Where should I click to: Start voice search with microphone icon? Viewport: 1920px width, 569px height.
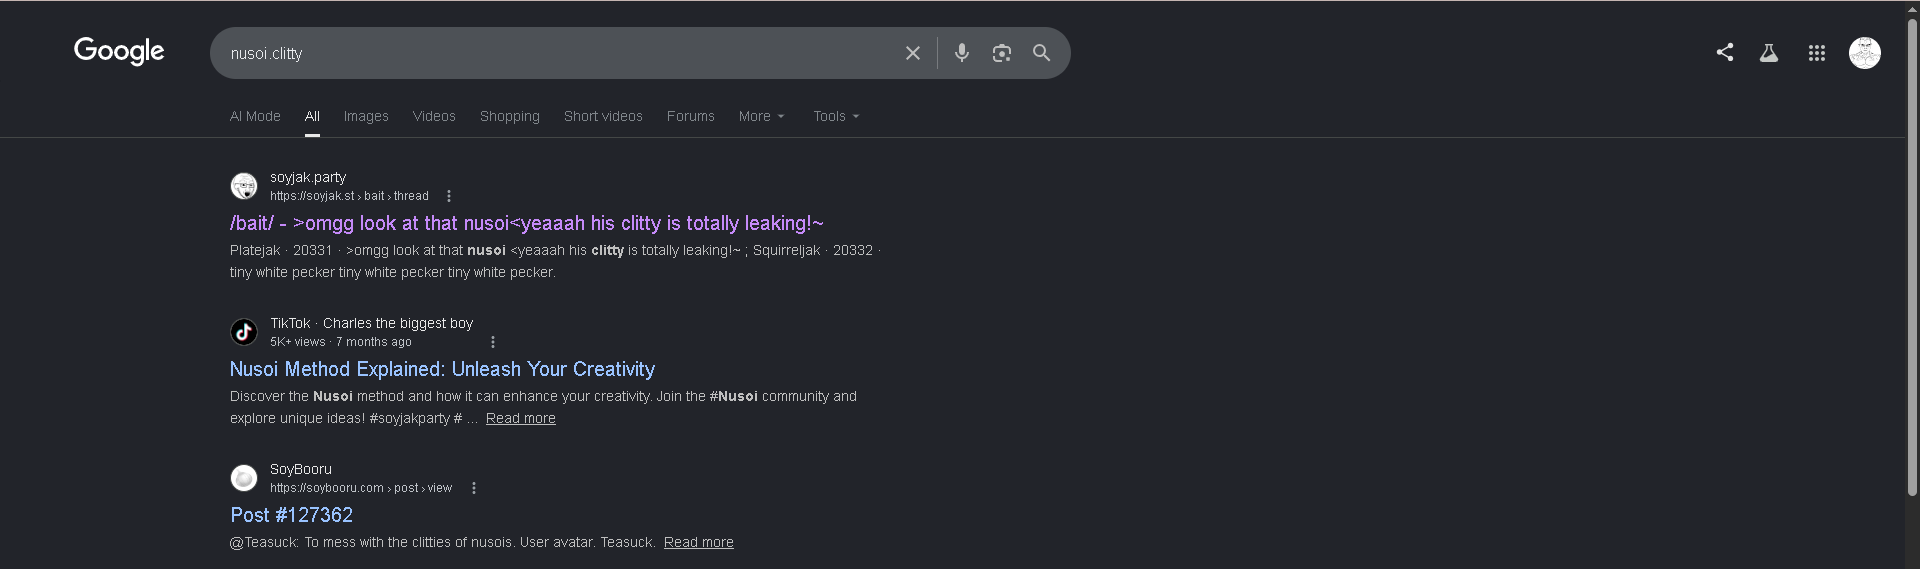tap(962, 53)
